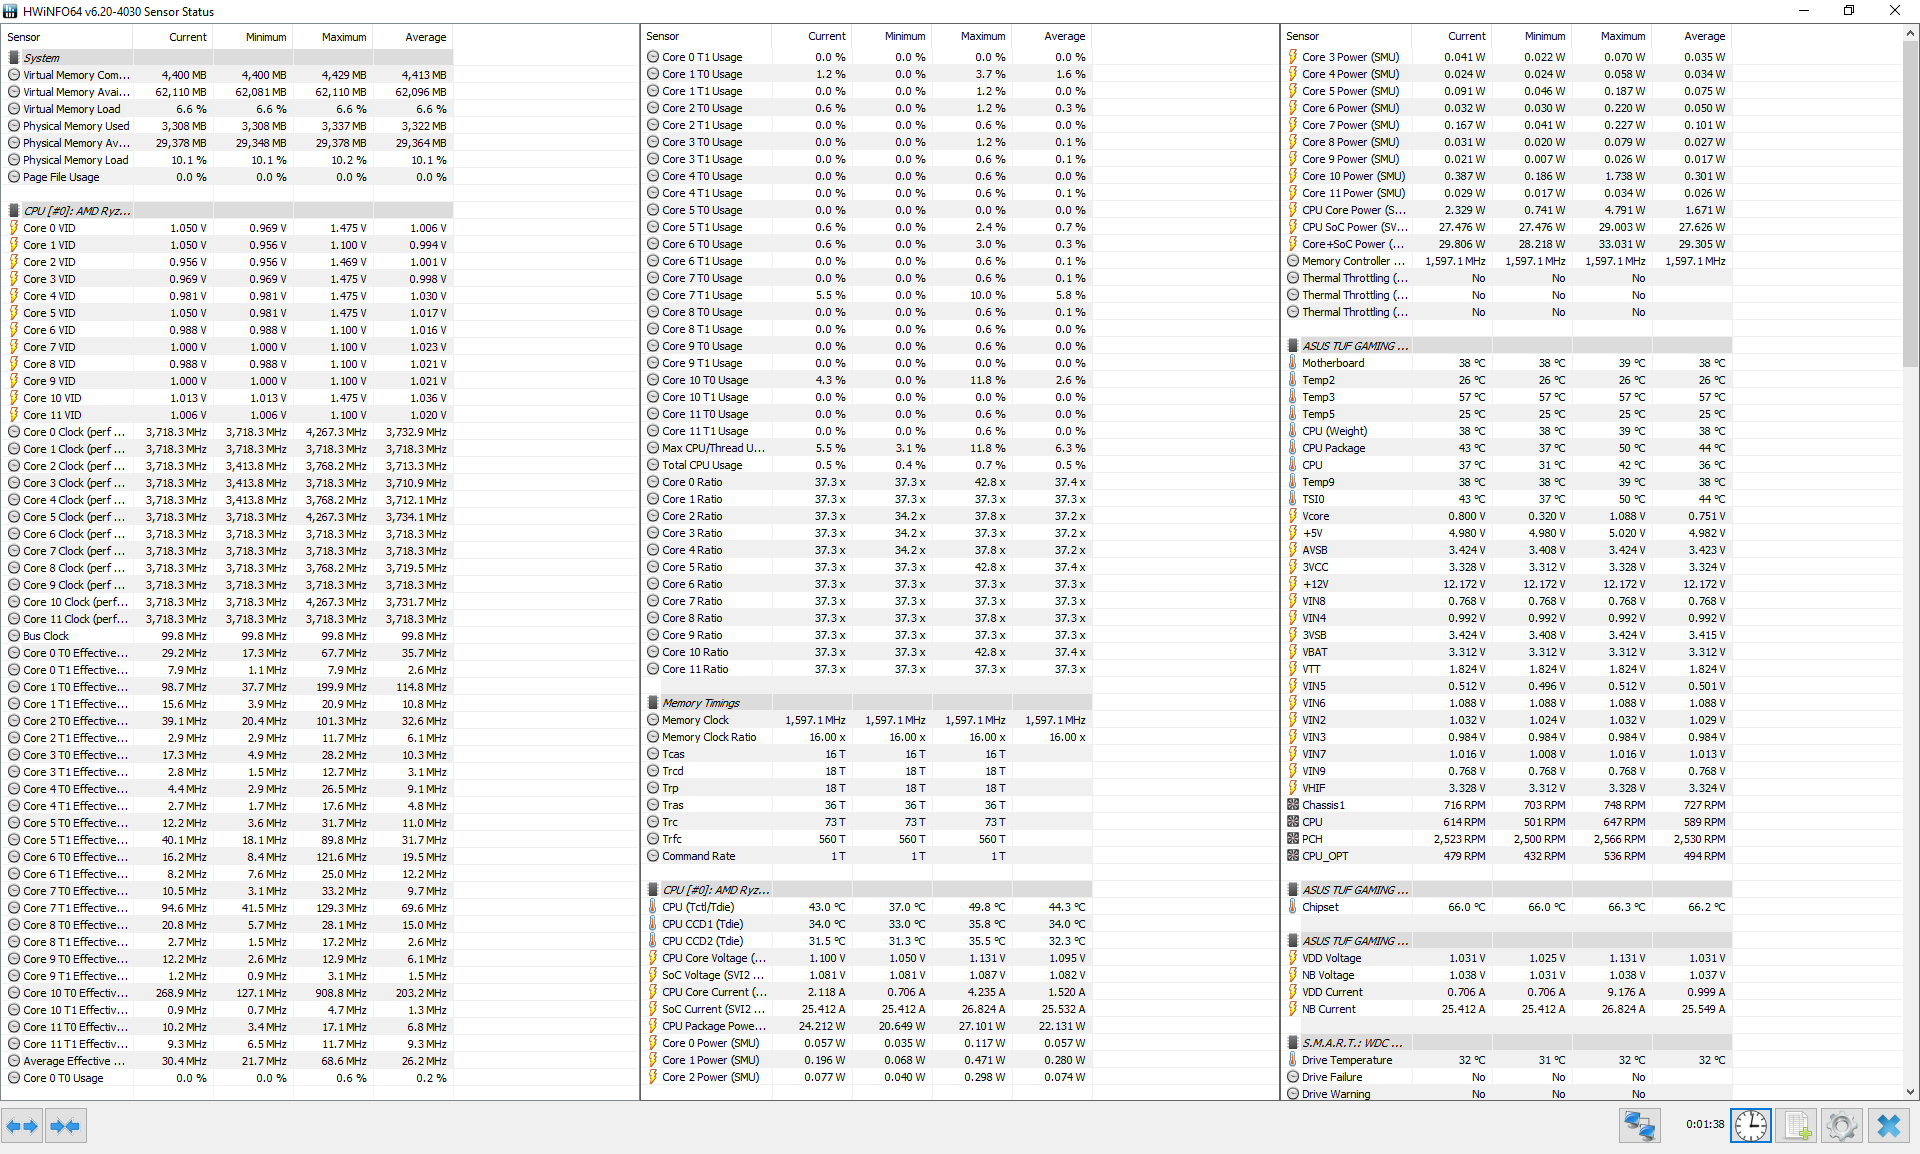Click the blue X close sensors button
Viewport: 1920px width, 1154px height.
point(1888,1126)
